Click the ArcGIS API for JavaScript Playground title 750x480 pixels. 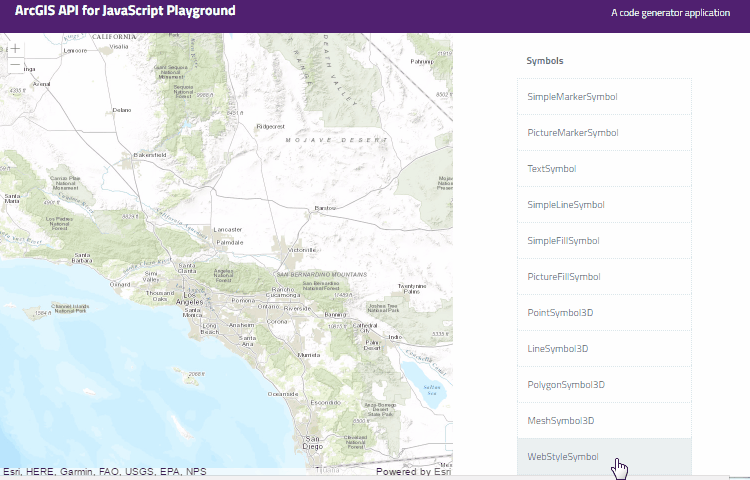pos(125,11)
